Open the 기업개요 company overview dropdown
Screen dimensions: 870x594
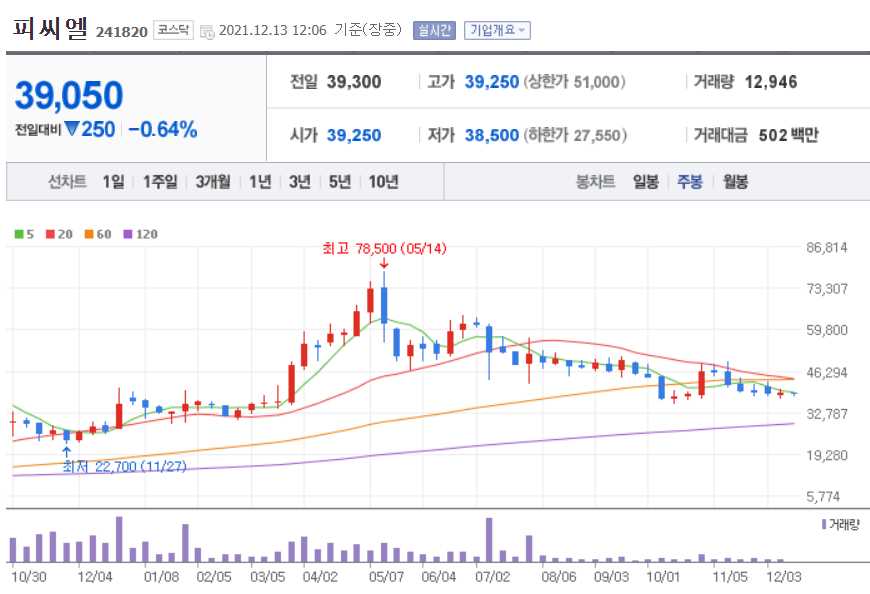(497, 31)
